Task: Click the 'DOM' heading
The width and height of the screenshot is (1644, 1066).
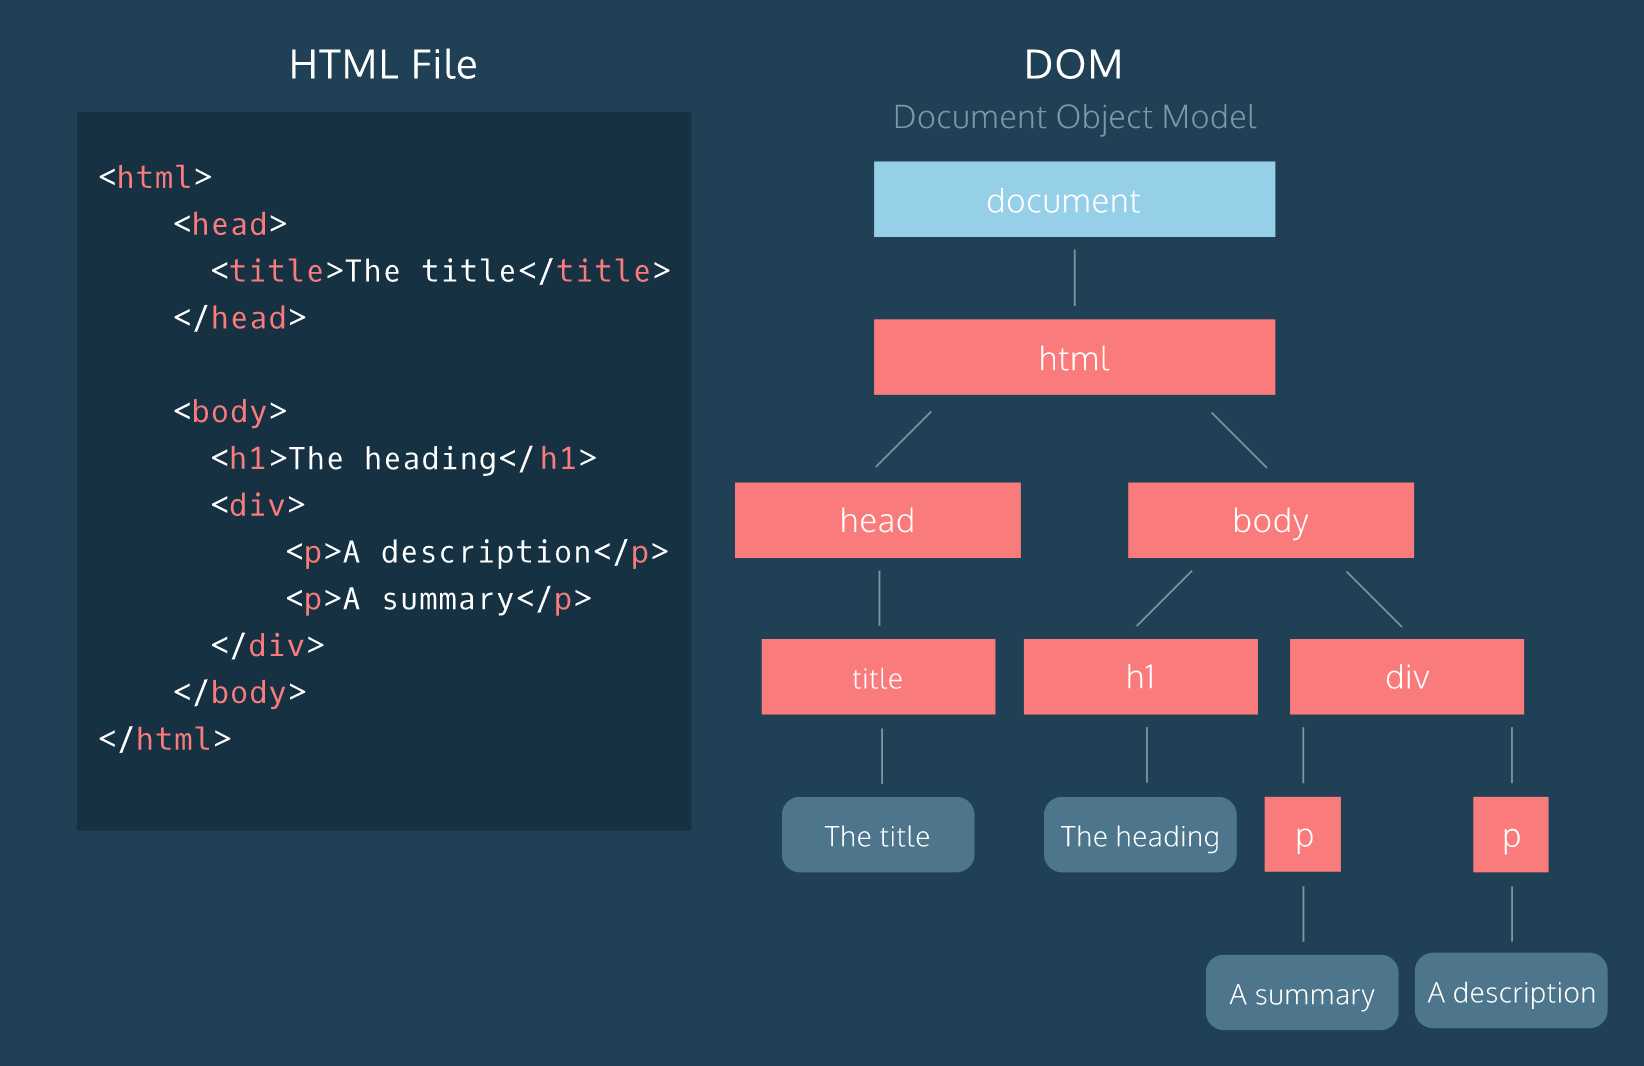Action: (x=1073, y=65)
